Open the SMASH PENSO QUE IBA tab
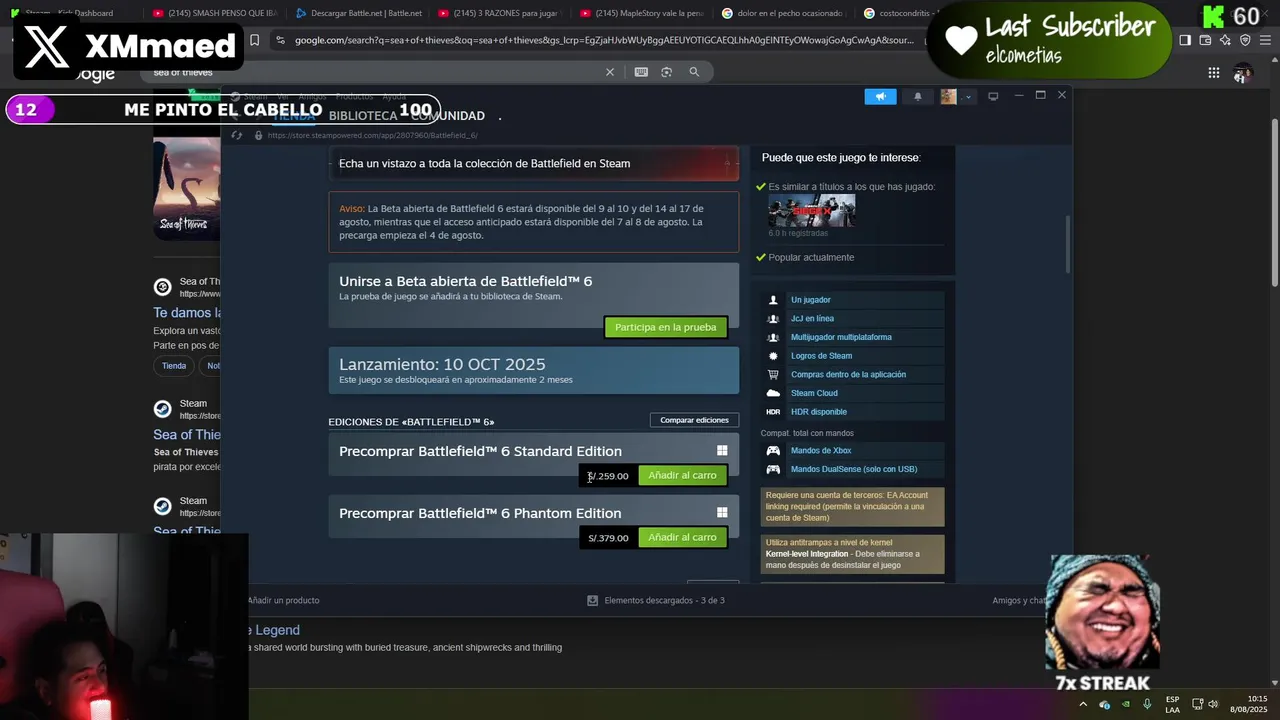The width and height of the screenshot is (1280, 720). pos(216,13)
